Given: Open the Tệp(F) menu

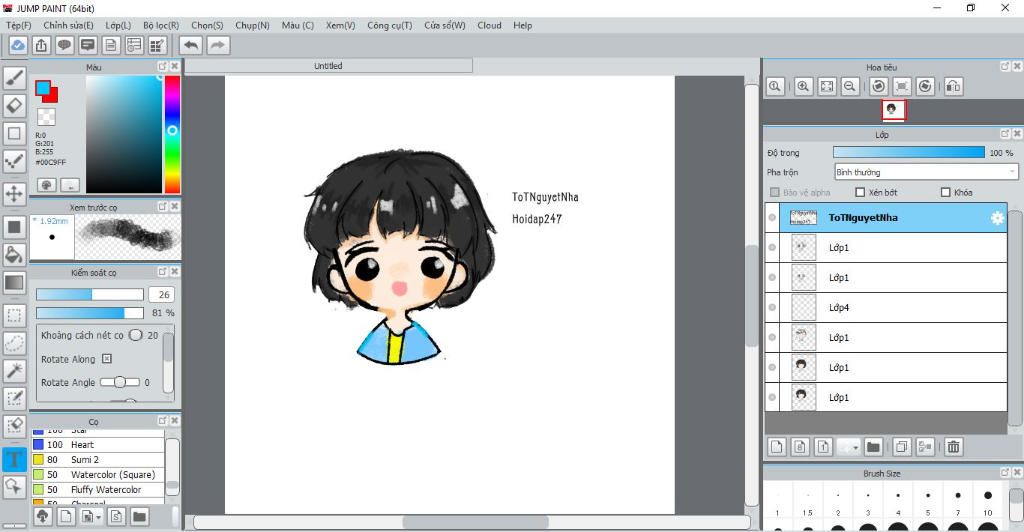Looking at the screenshot, I should [19, 25].
